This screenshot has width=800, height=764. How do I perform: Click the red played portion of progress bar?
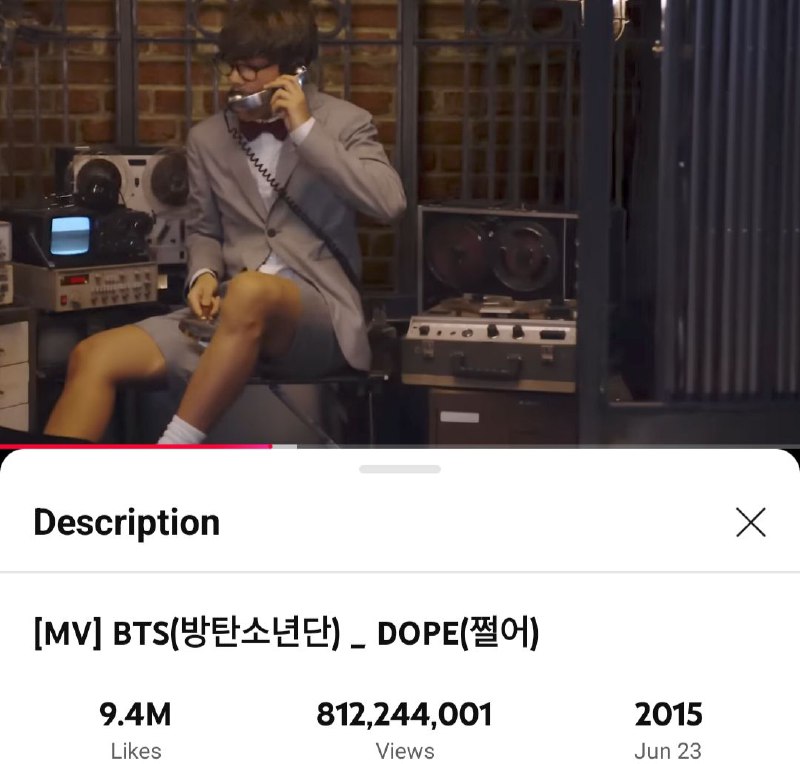[x=136, y=446]
